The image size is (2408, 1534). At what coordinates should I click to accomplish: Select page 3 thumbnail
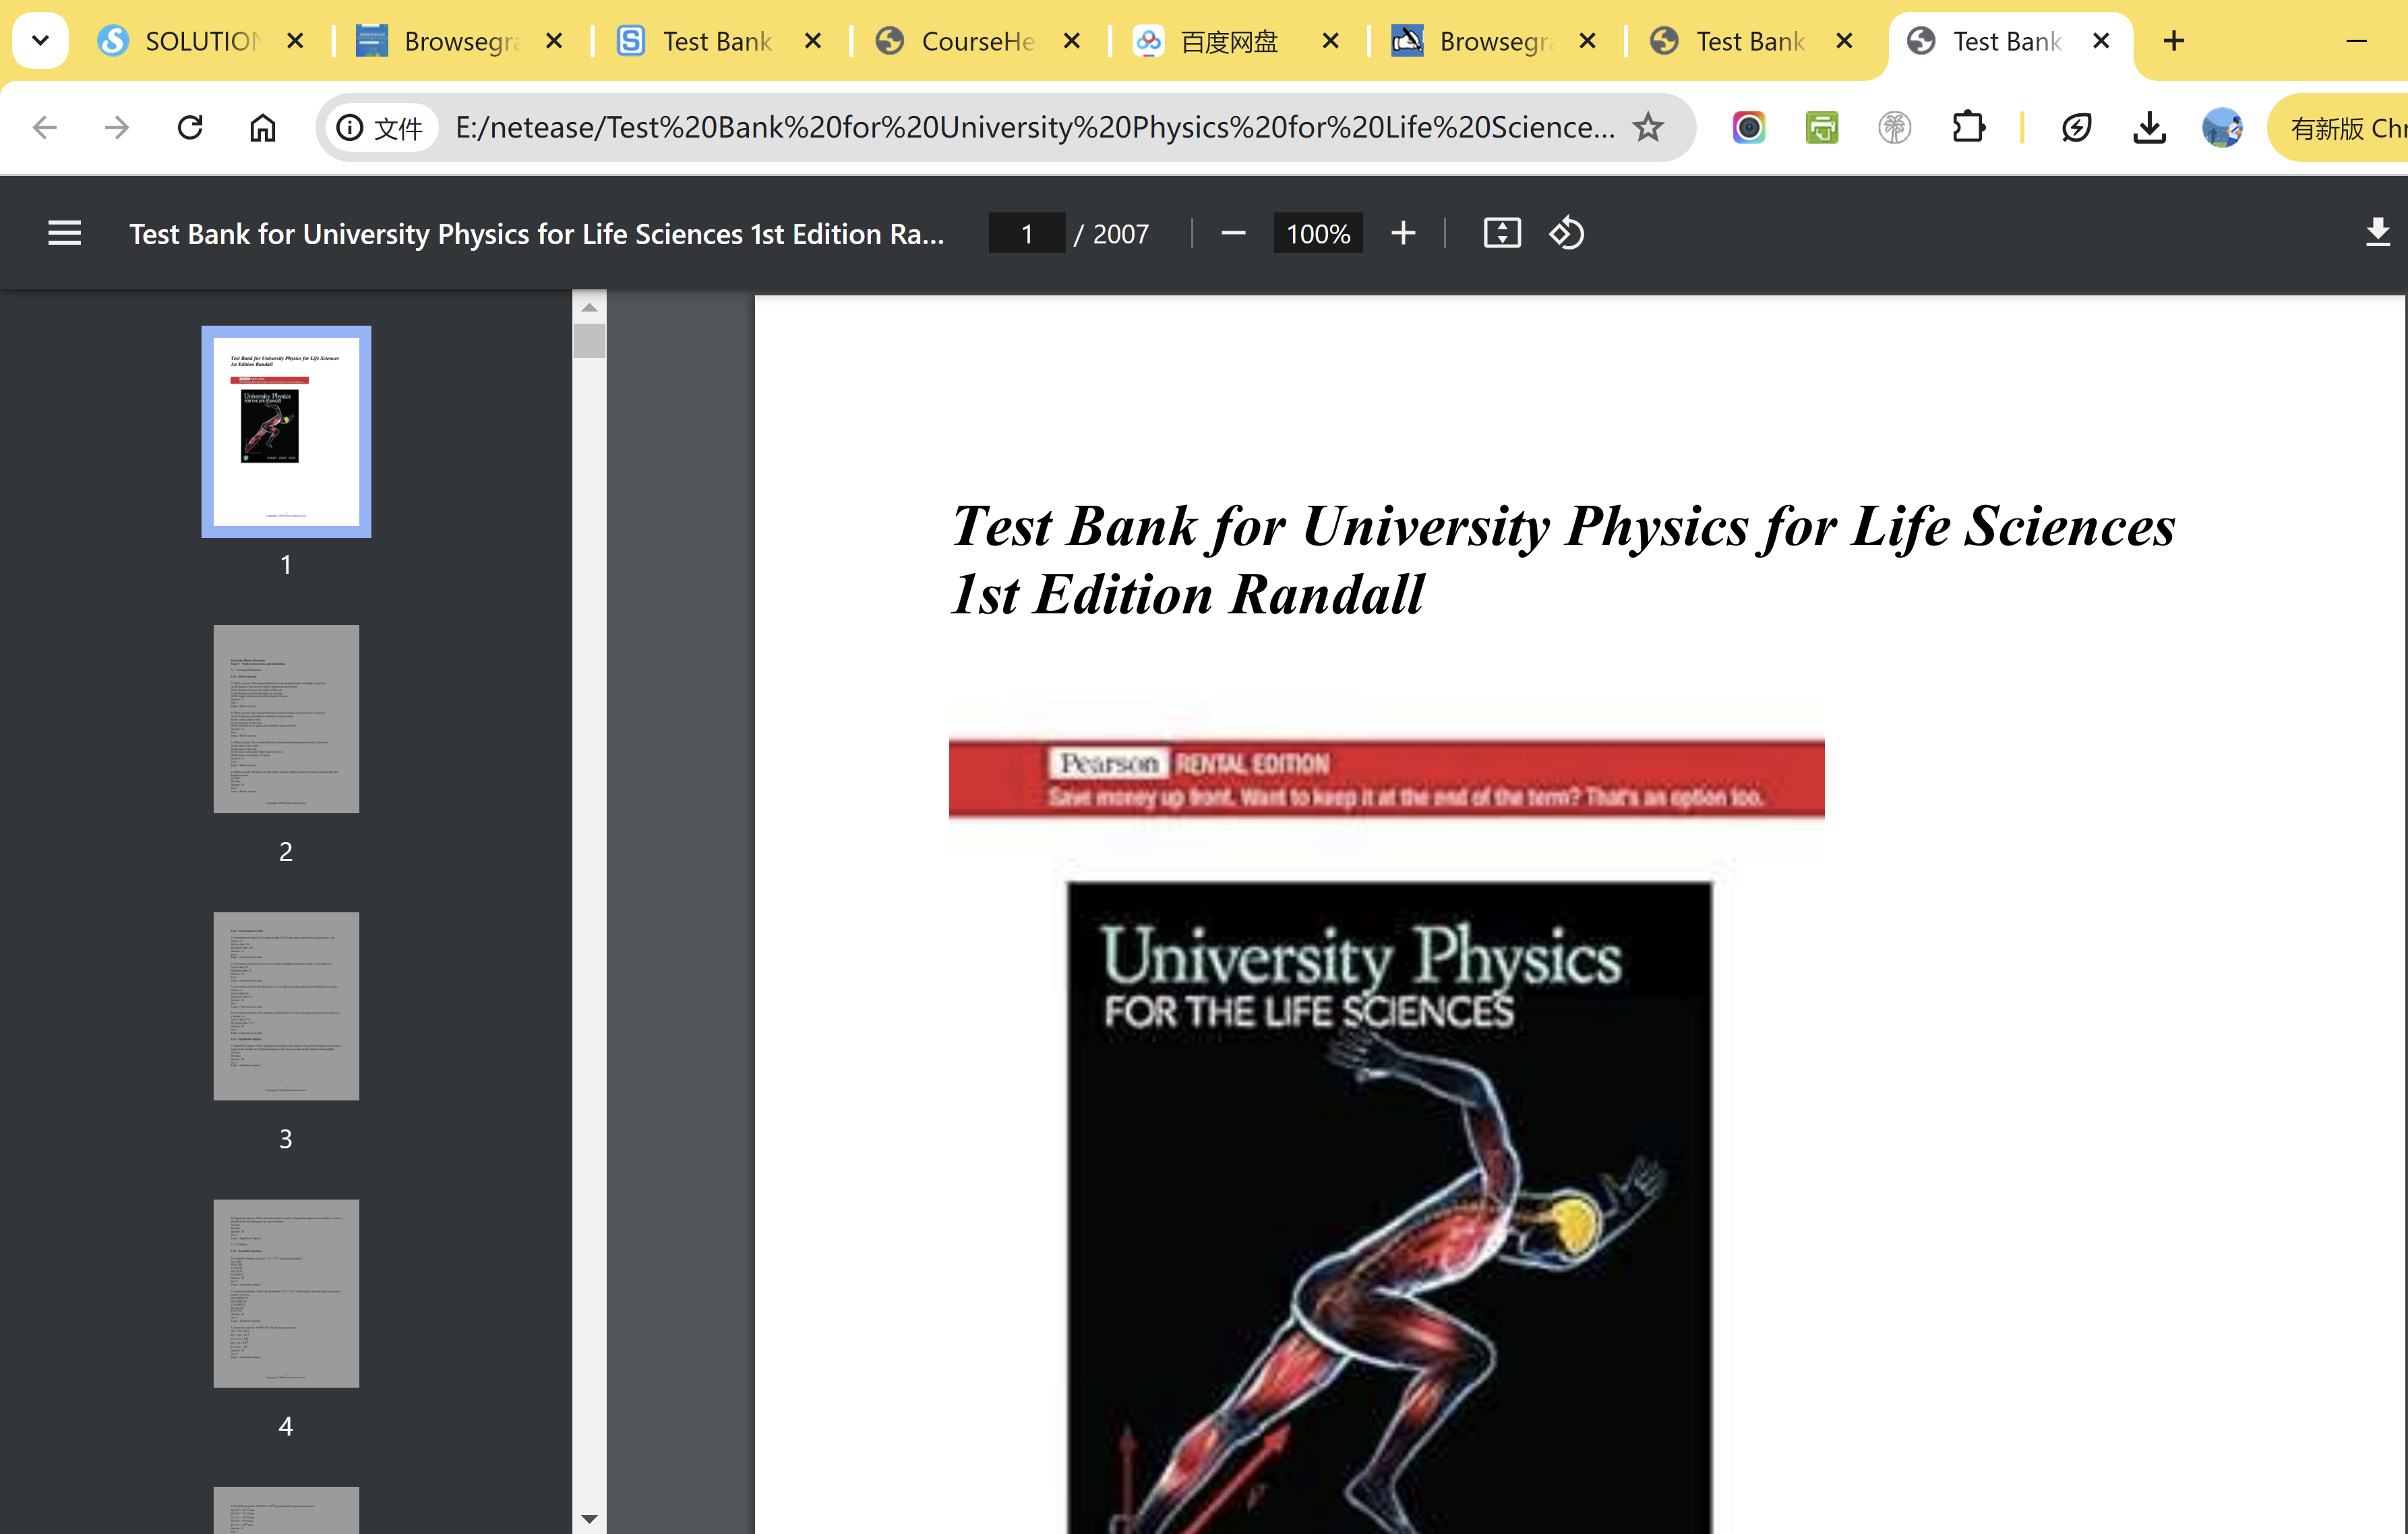click(286, 1006)
